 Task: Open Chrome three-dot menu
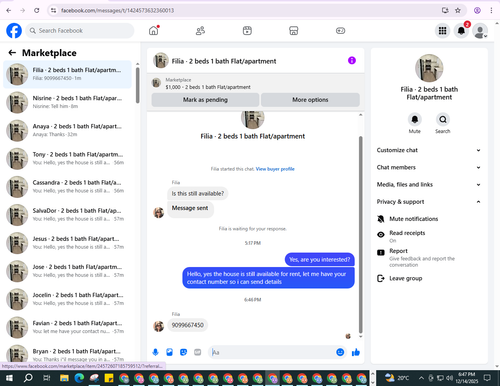click(491, 10)
